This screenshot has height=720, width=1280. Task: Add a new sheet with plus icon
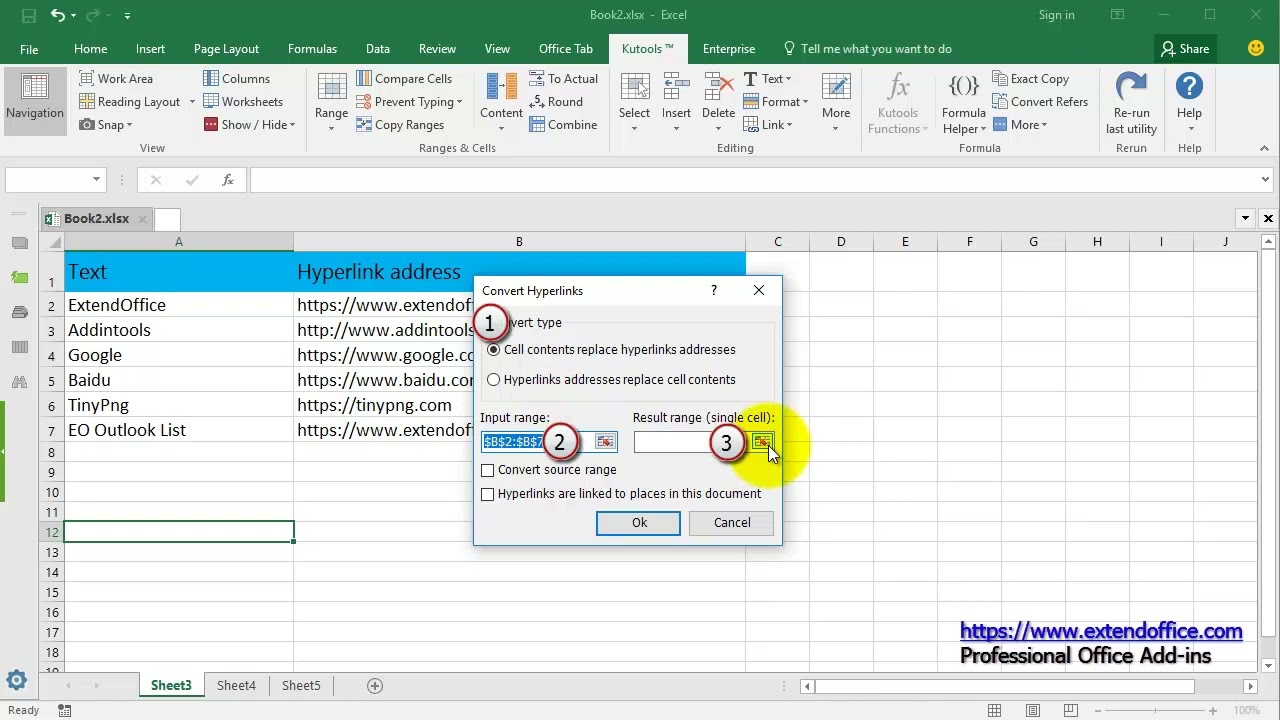coord(375,685)
